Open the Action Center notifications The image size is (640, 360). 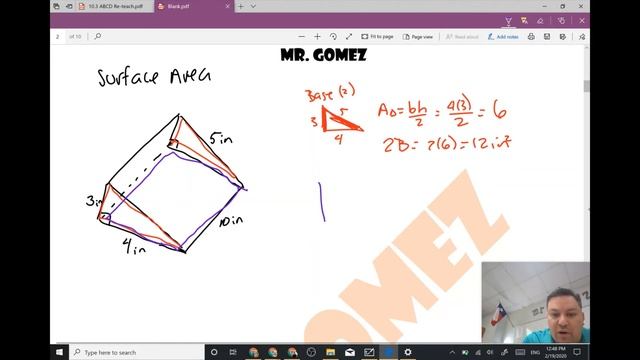coord(577,352)
